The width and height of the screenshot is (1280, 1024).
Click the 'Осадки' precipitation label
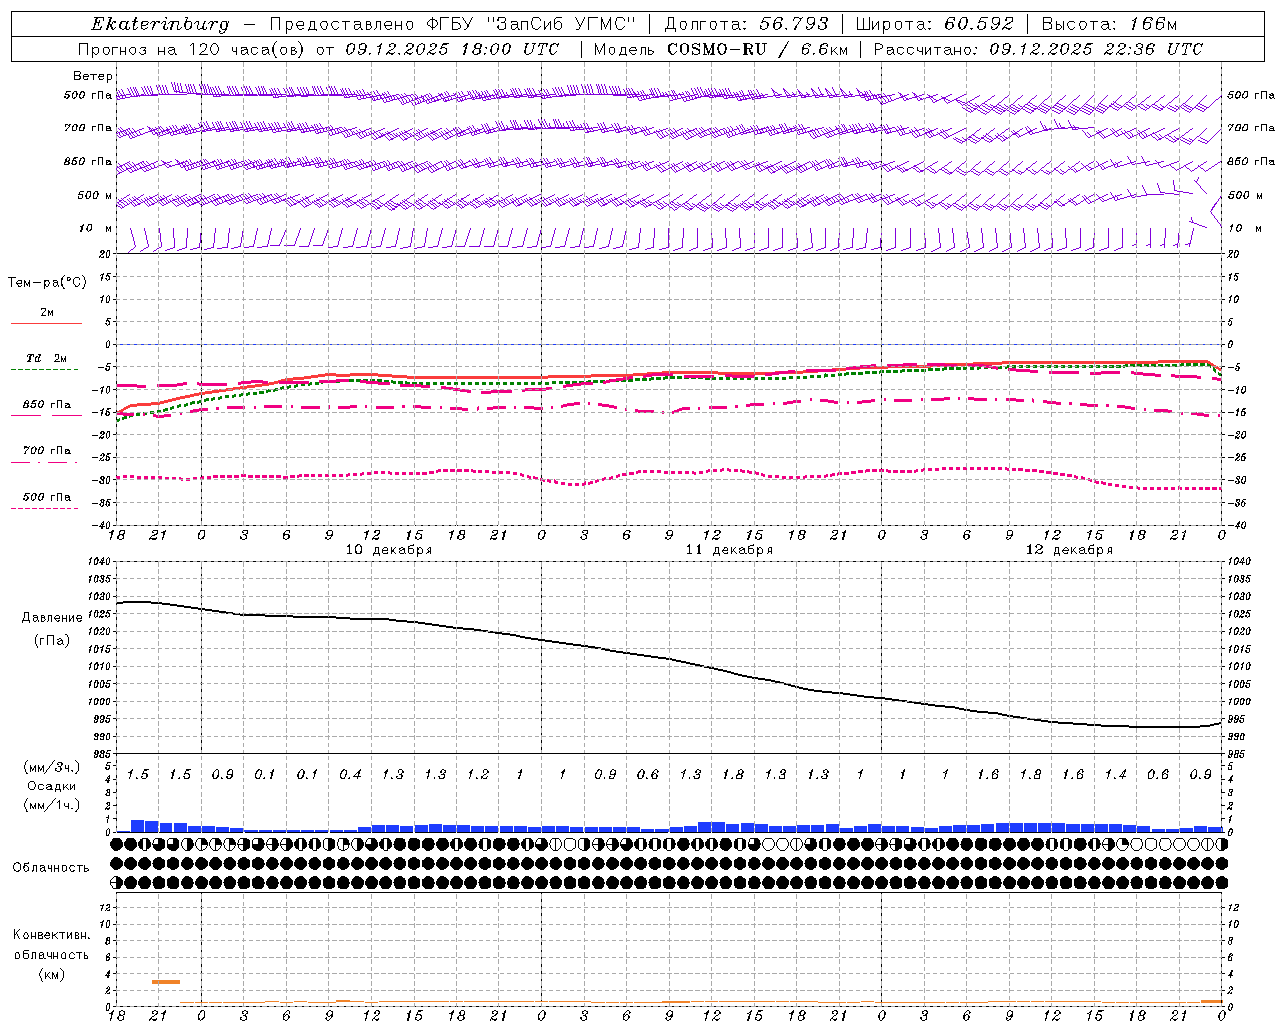[x=52, y=786]
